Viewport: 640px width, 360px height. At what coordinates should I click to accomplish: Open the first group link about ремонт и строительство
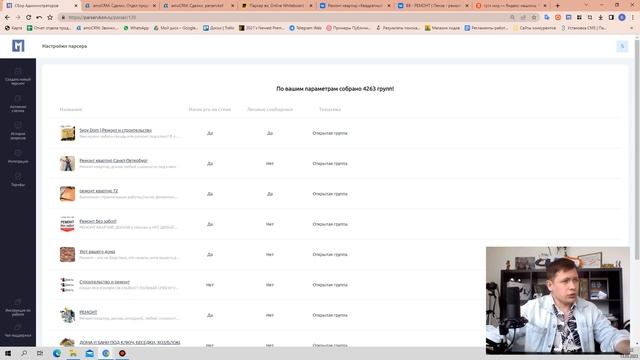(115, 130)
